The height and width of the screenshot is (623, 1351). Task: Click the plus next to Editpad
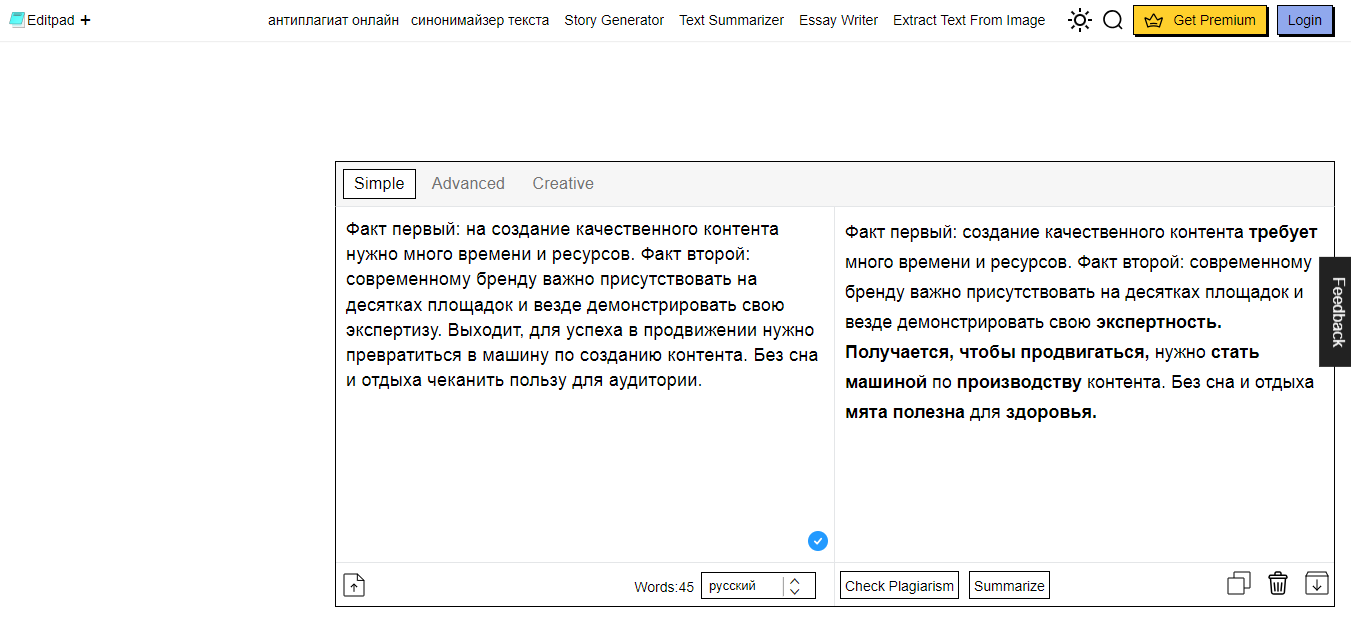[84, 18]
